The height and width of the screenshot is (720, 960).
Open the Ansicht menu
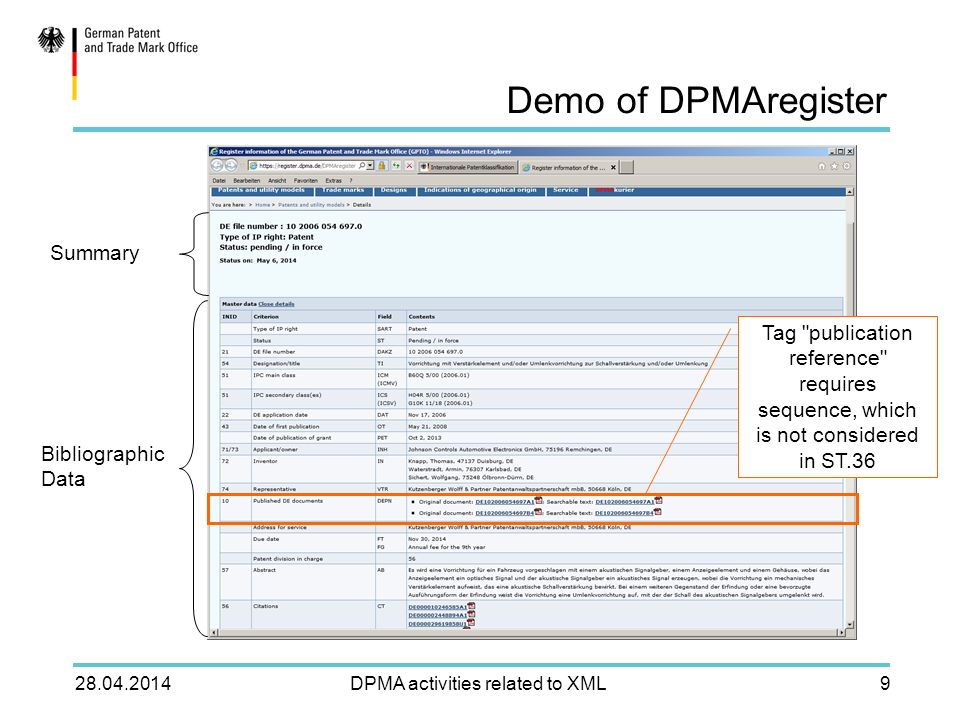point(277,181)
